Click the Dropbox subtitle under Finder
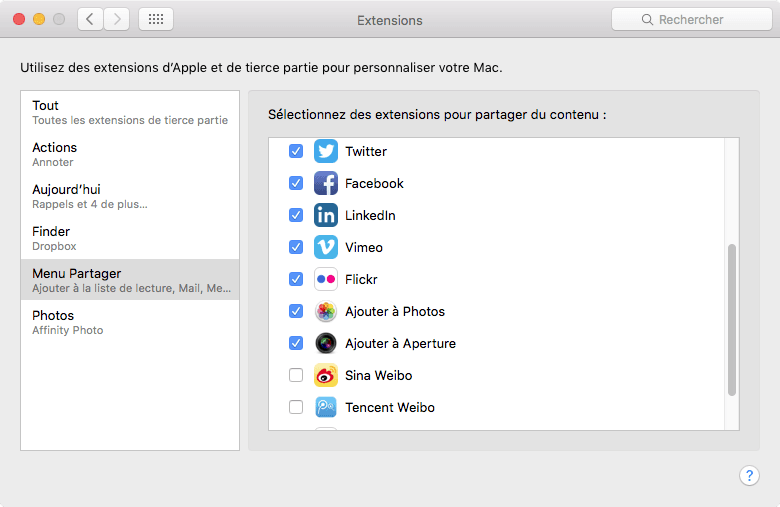 pos(54,246)
